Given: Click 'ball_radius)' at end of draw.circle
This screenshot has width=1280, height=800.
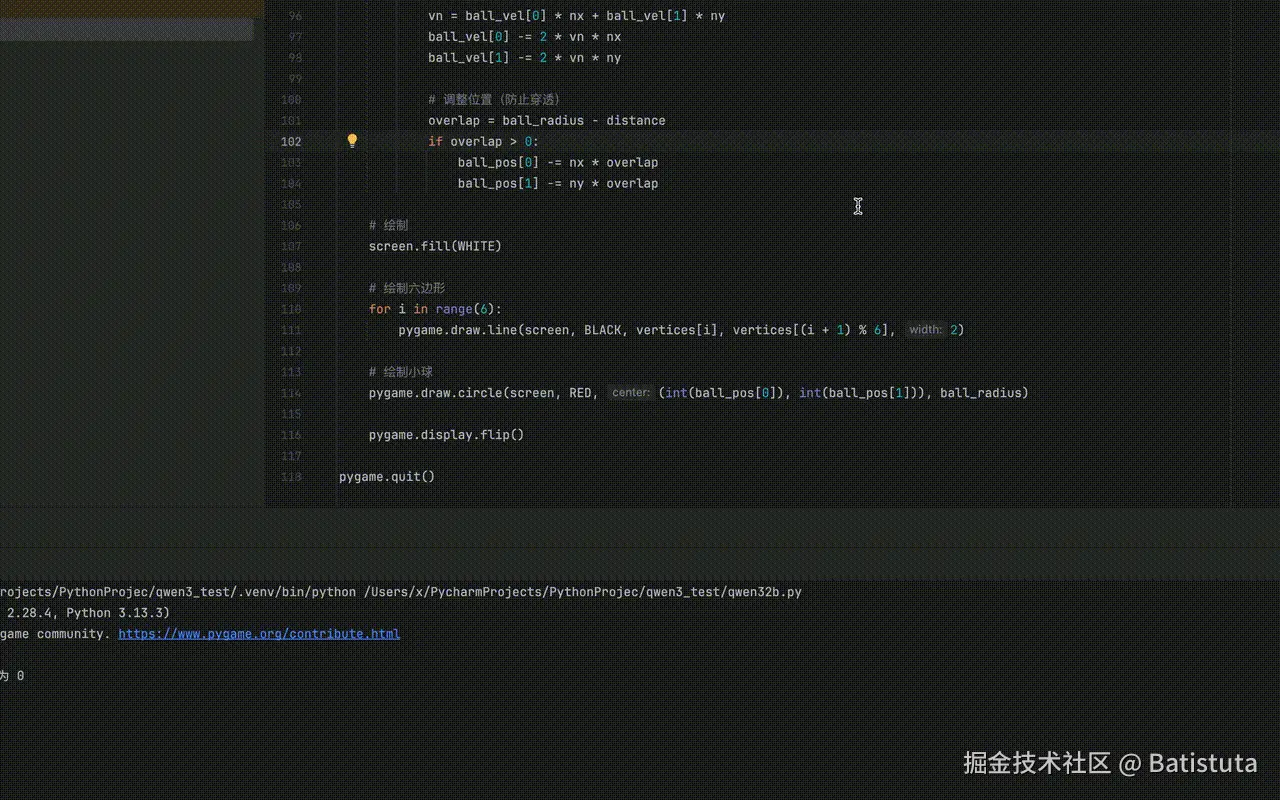Looking at the screenshot, I should [x=984, y=393].
